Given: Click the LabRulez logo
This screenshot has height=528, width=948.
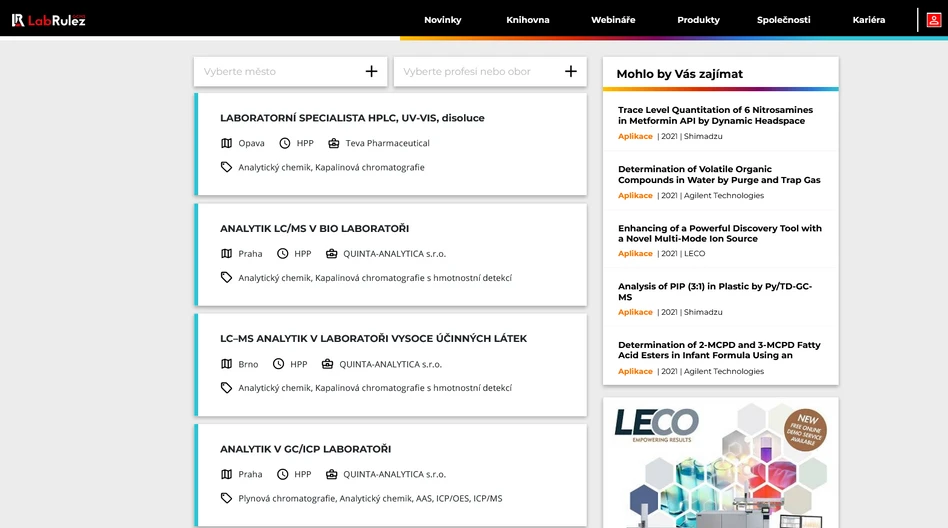Looking at the screenshot, I should 48,20.
